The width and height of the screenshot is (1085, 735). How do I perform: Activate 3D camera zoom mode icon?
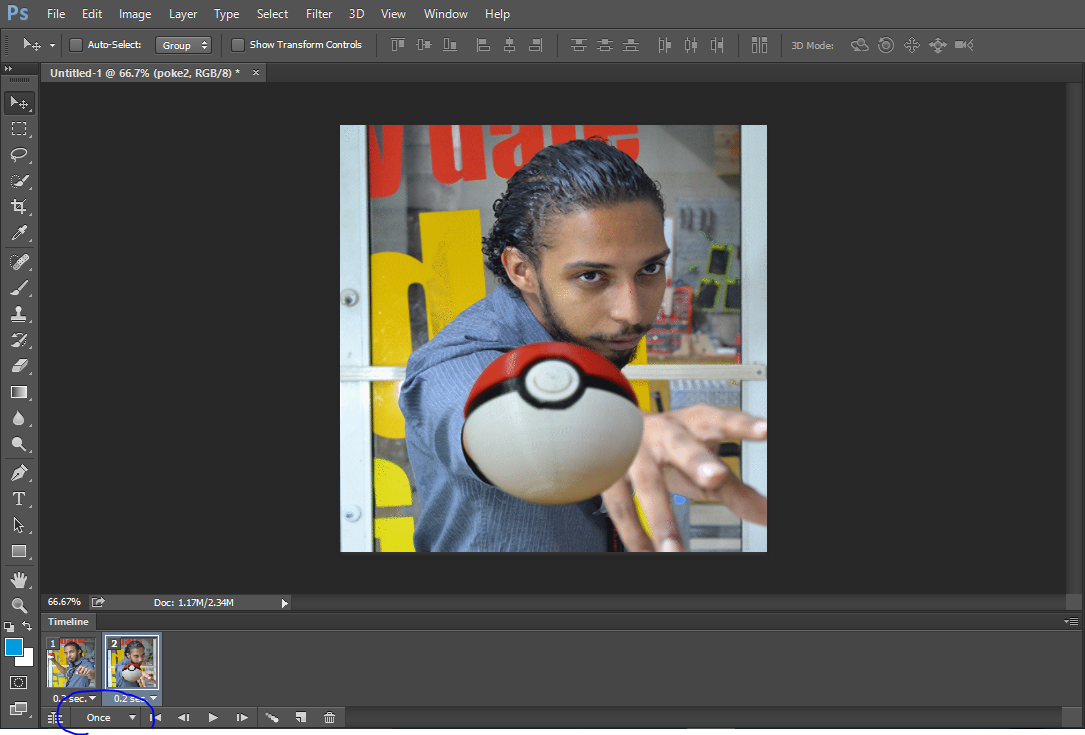964,45
